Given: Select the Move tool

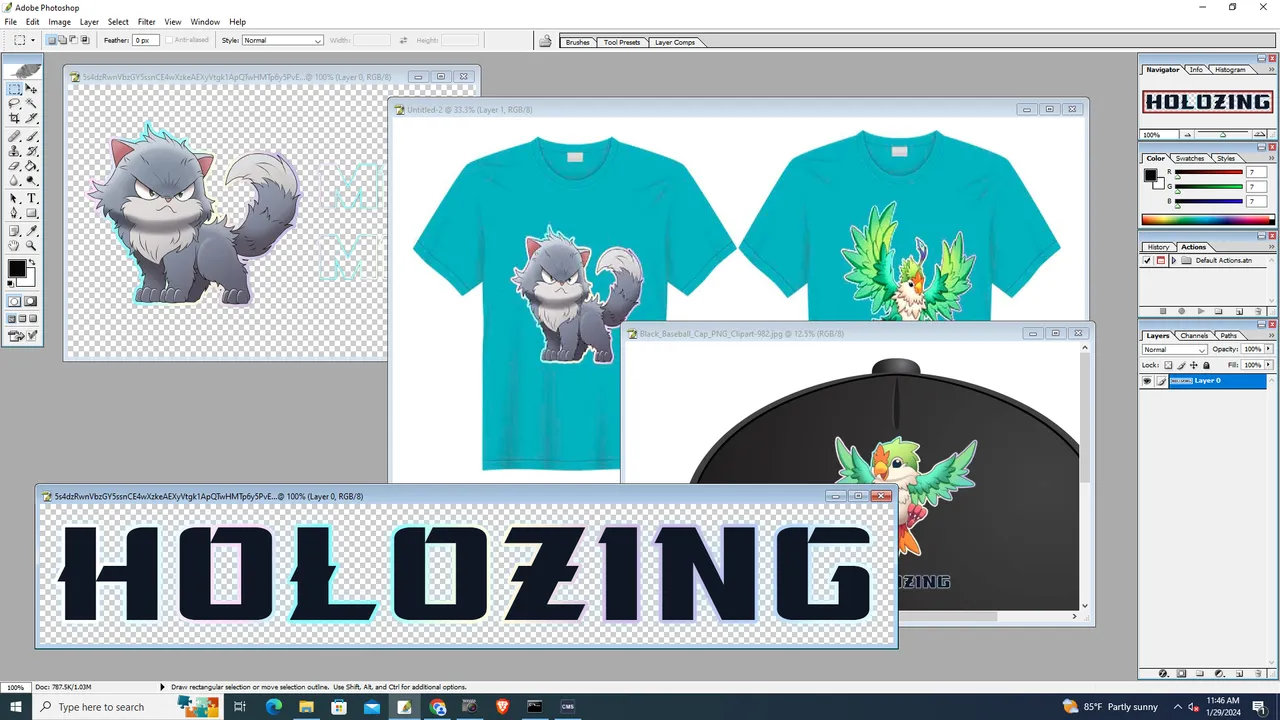Looking at the screenshot, I should click(31, 89).
